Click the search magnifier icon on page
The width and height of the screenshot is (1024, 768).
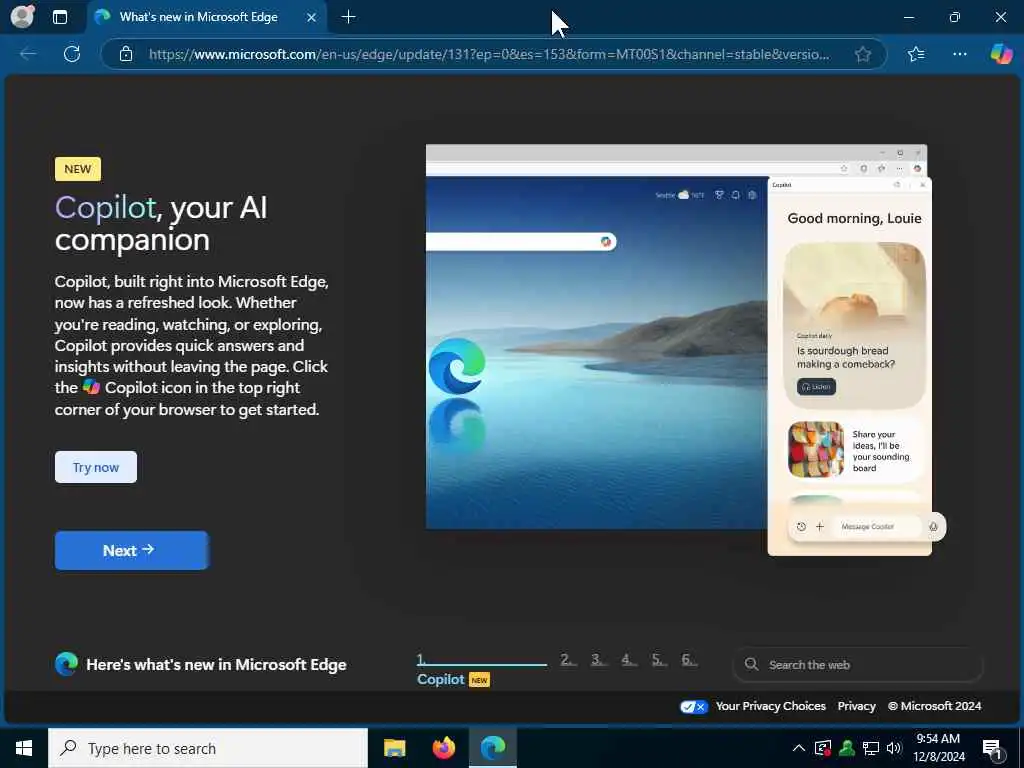point(752,665)
